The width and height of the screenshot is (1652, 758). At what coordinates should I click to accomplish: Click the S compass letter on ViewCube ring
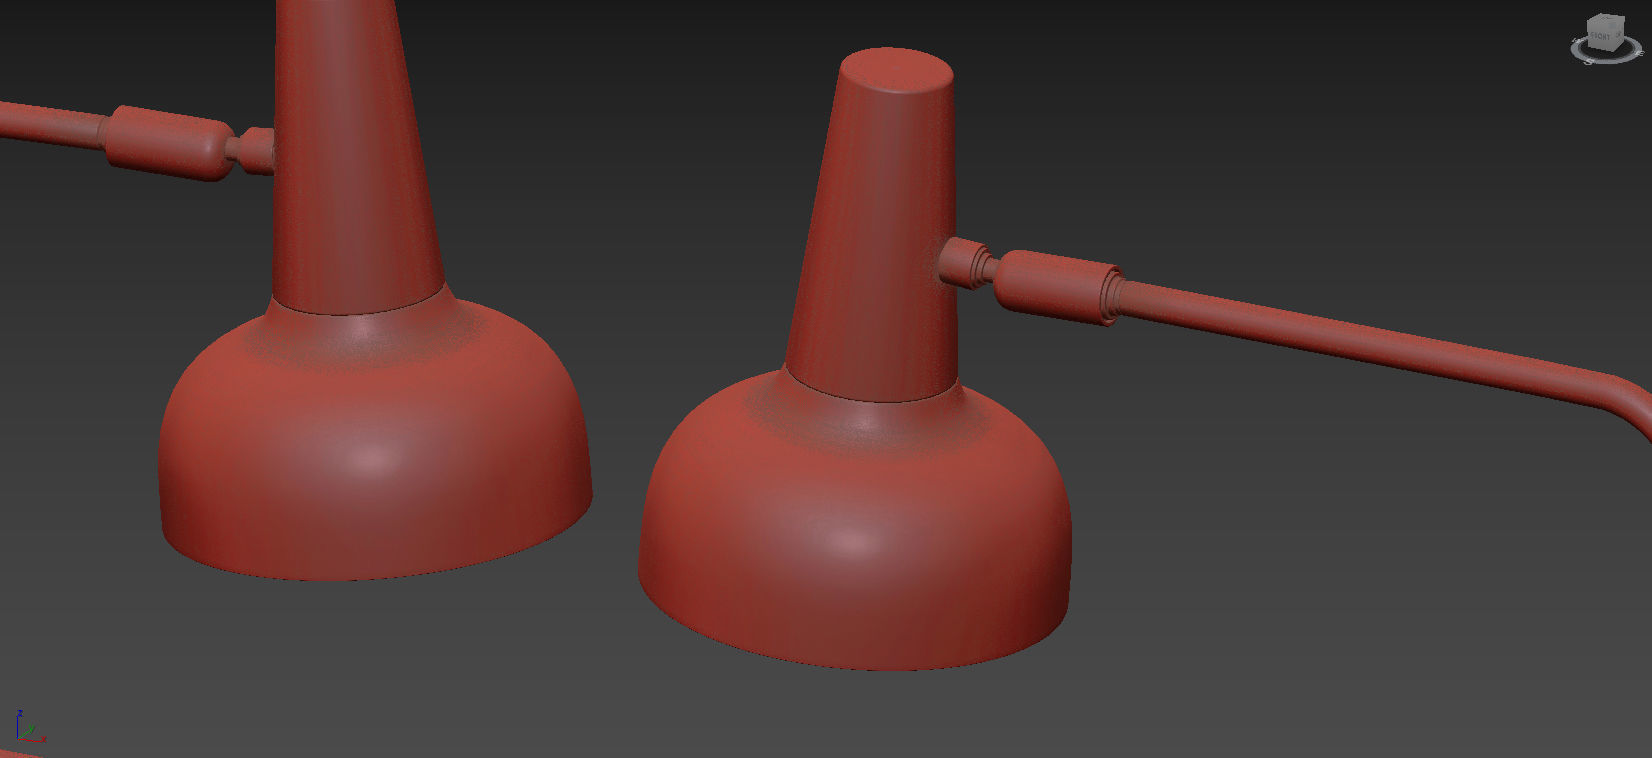click(1589, 62)
